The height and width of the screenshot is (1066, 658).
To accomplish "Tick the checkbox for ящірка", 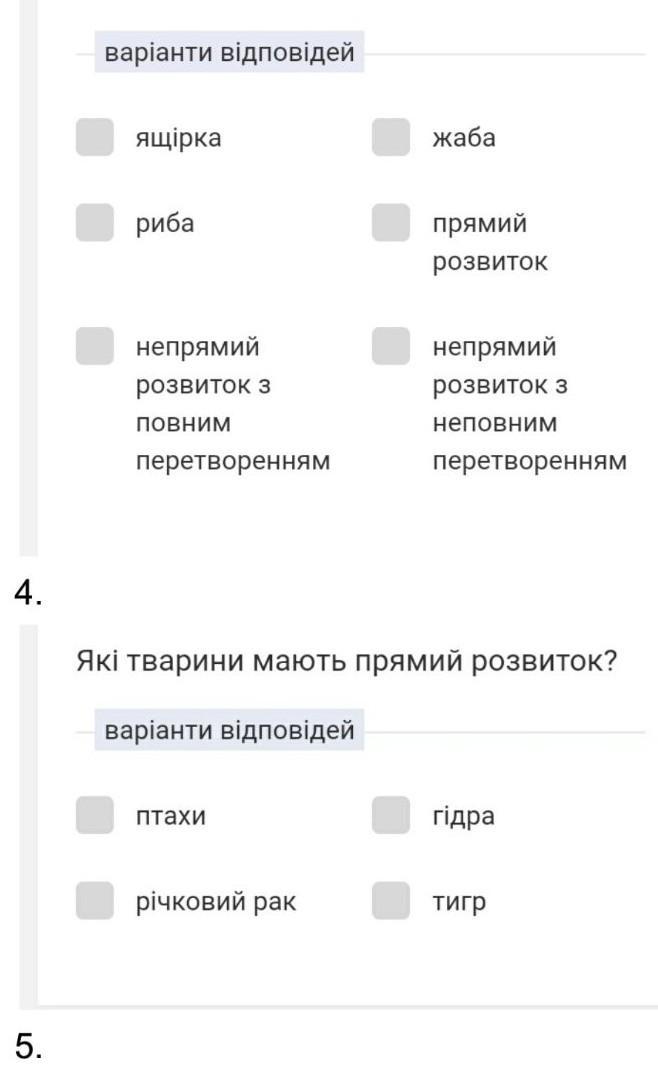I will coord(95,138).
